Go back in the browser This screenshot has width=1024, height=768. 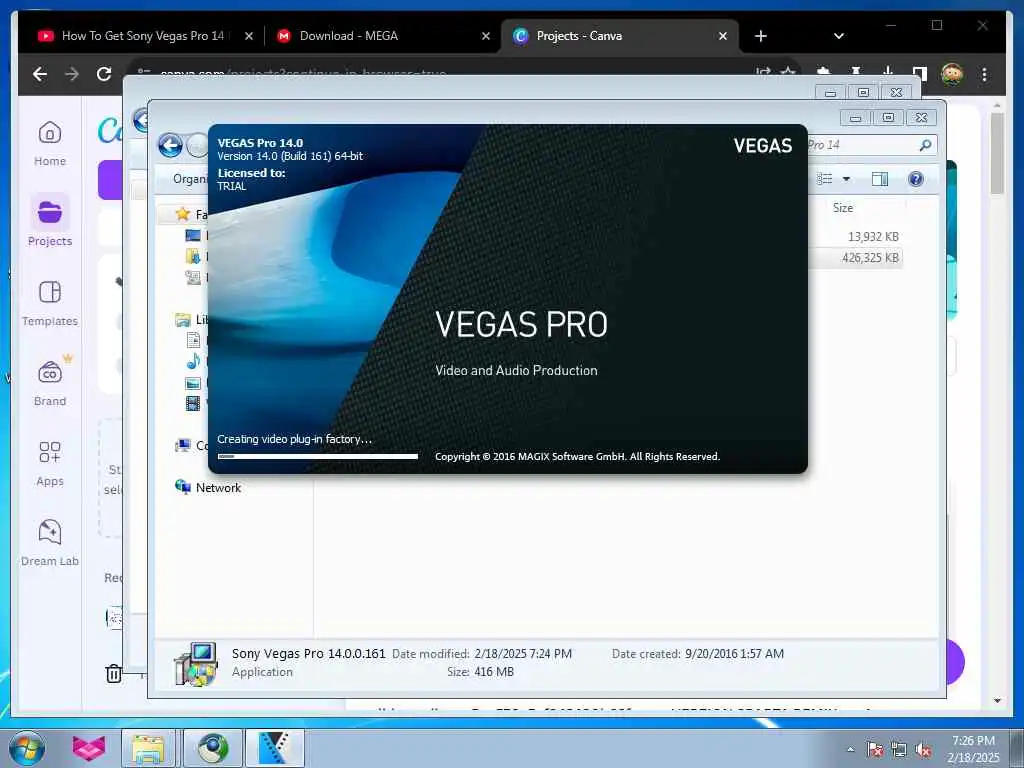pos(40,74)
